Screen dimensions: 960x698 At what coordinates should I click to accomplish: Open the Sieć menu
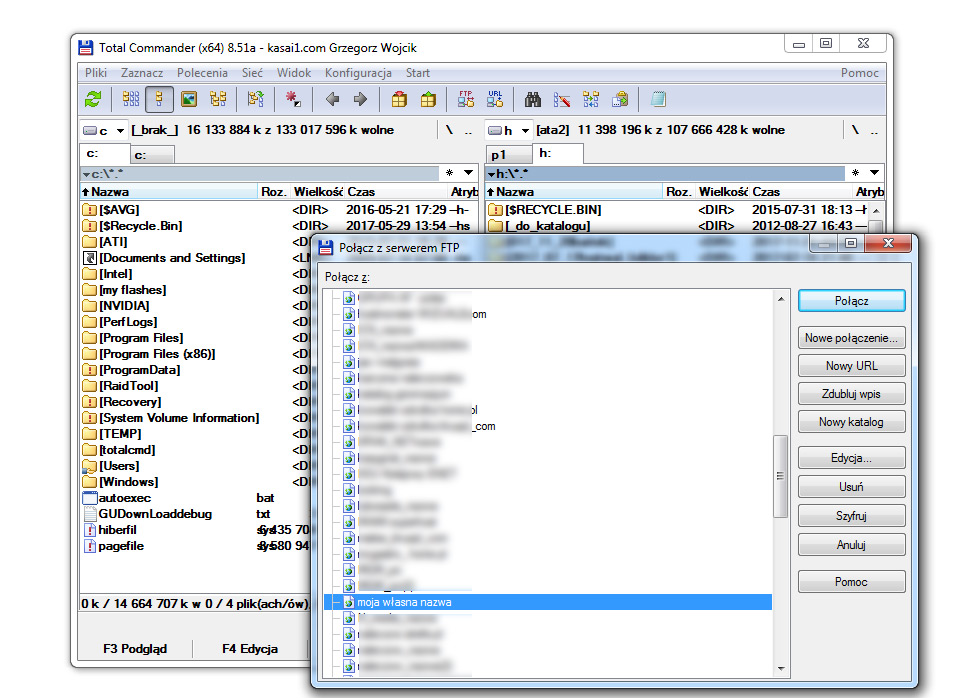(x=252, y=73)
